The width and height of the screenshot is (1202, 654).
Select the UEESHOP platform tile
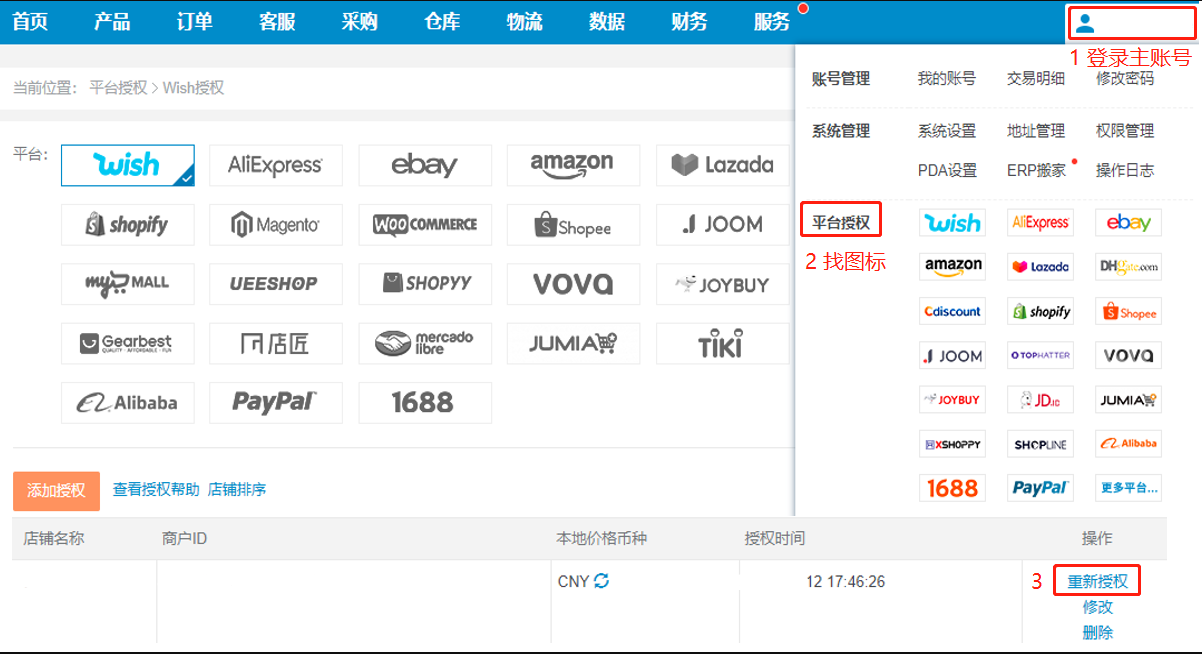click(x=275, y=284)
